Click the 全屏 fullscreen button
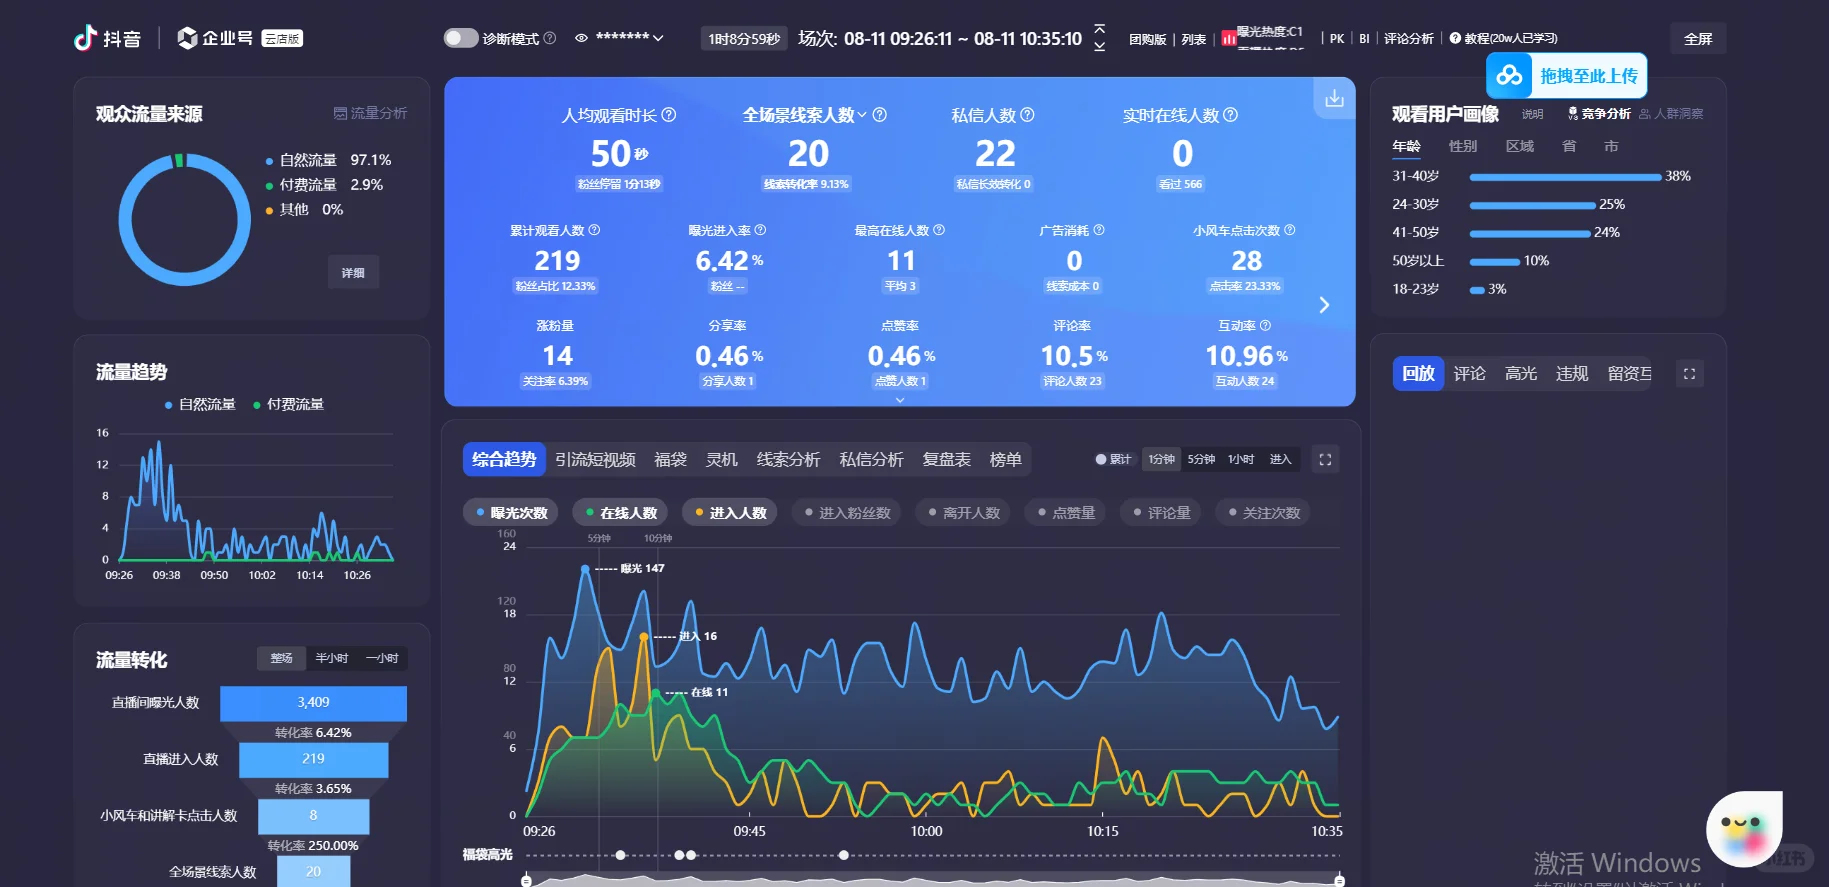Viewport: 1829px width, 887px height. 1698,39
